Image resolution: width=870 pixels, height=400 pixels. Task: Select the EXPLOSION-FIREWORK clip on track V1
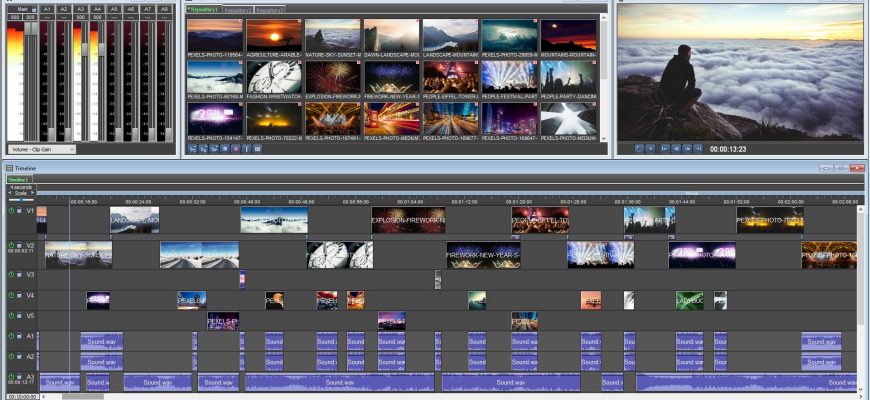(x=408, y=220)
